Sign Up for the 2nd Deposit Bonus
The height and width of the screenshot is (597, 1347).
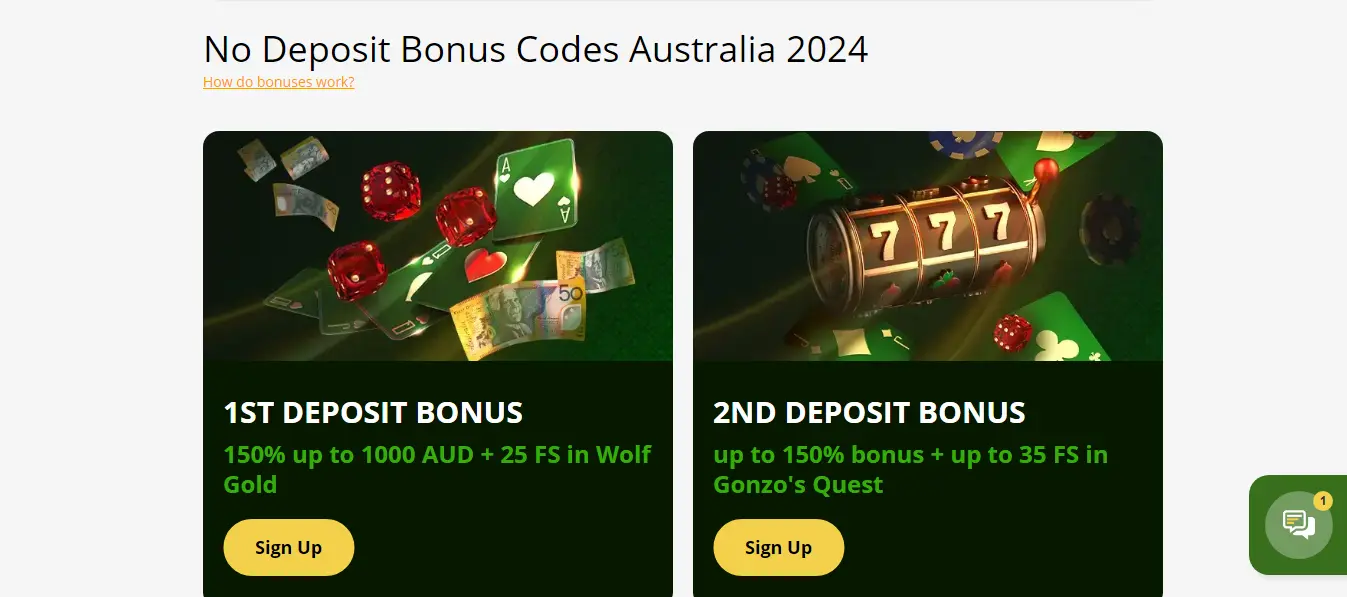click(x=778, y=547)
